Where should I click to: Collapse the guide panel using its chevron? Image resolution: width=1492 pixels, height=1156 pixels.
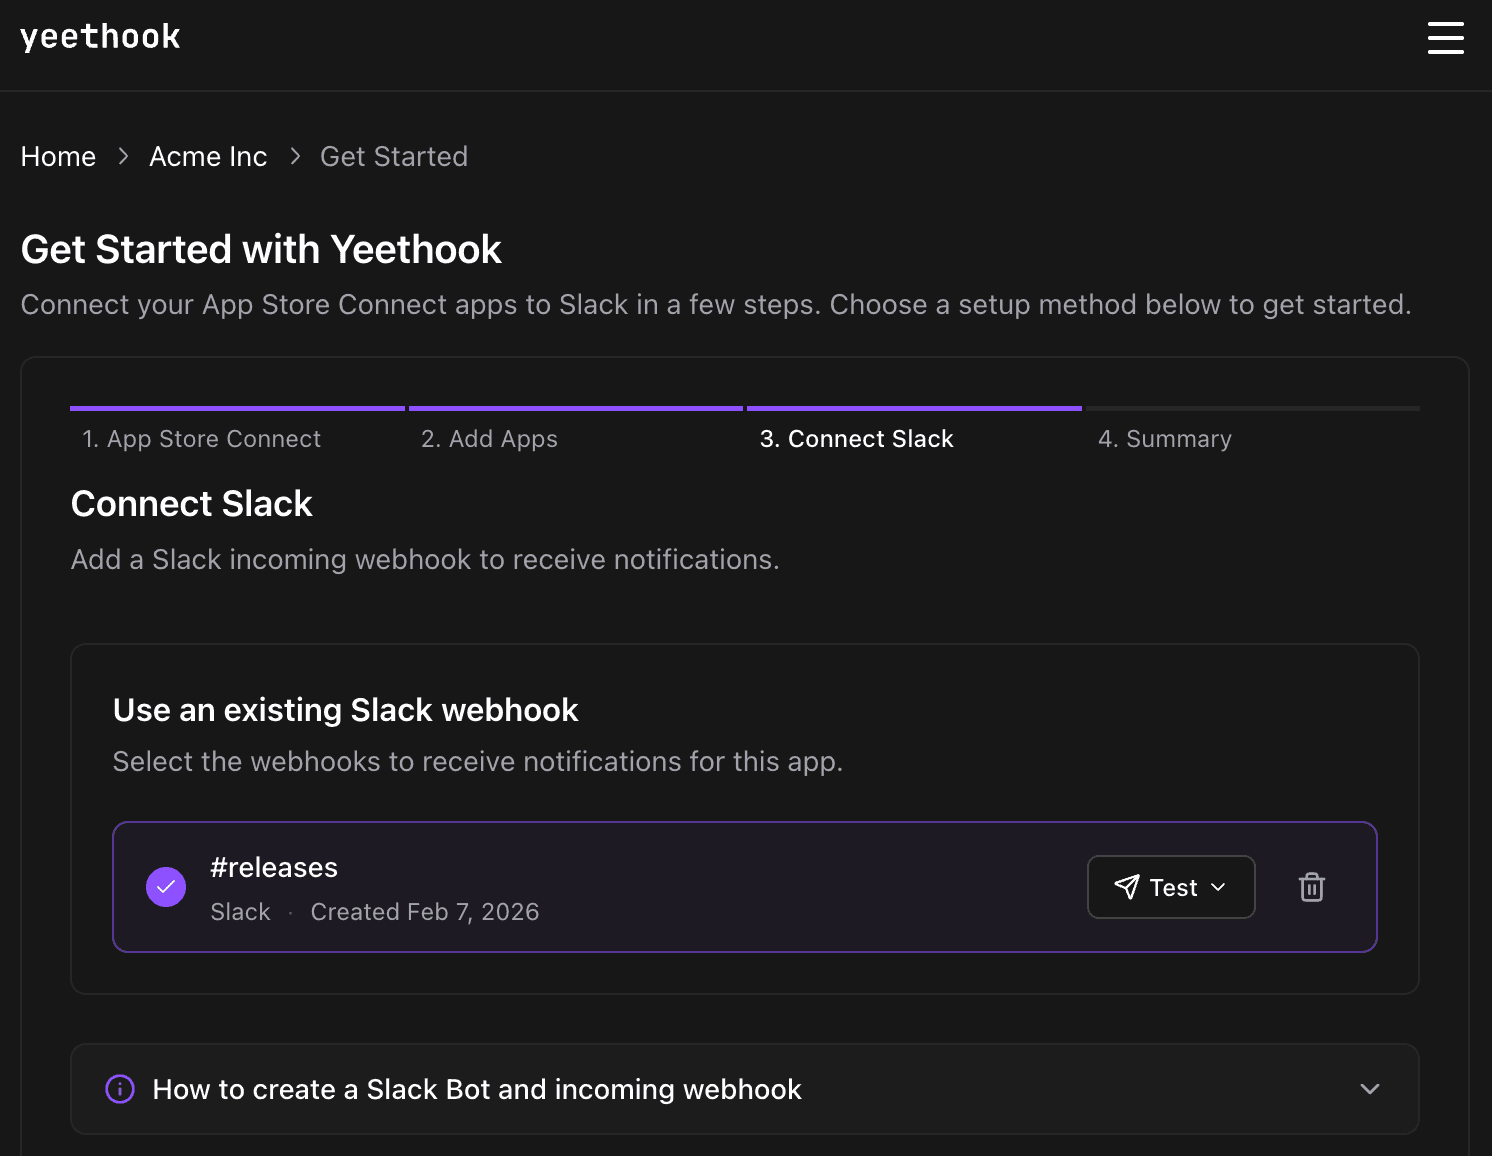[x=1368, y=1089]
